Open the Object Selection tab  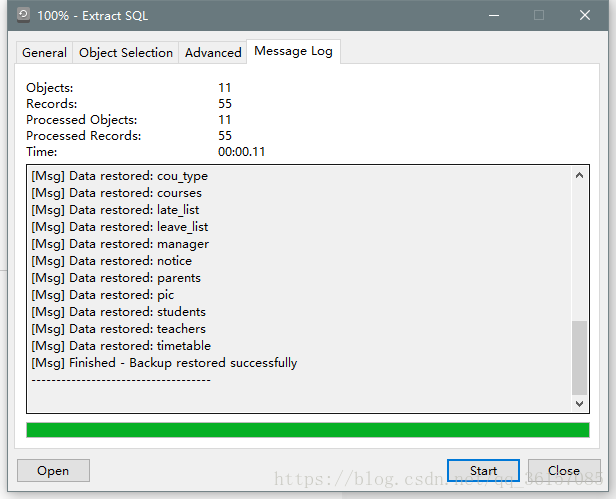coord(126,52)
